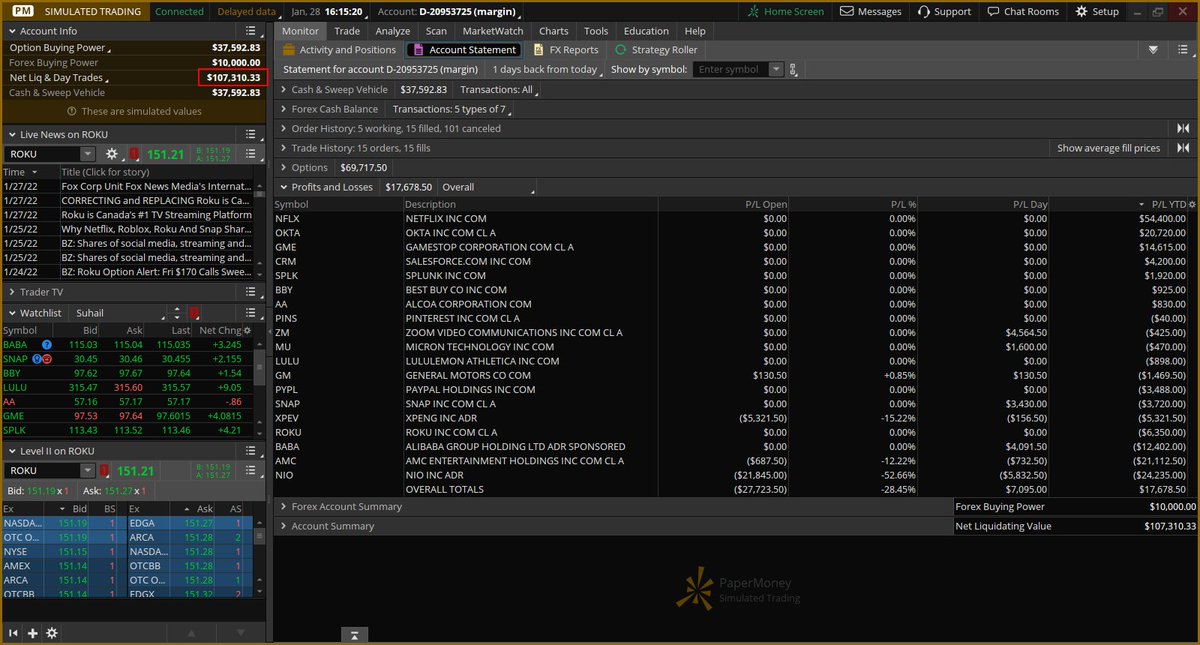Open the Suhail watchlist selector
This screenshot has height=645, width=1200.
119,313
